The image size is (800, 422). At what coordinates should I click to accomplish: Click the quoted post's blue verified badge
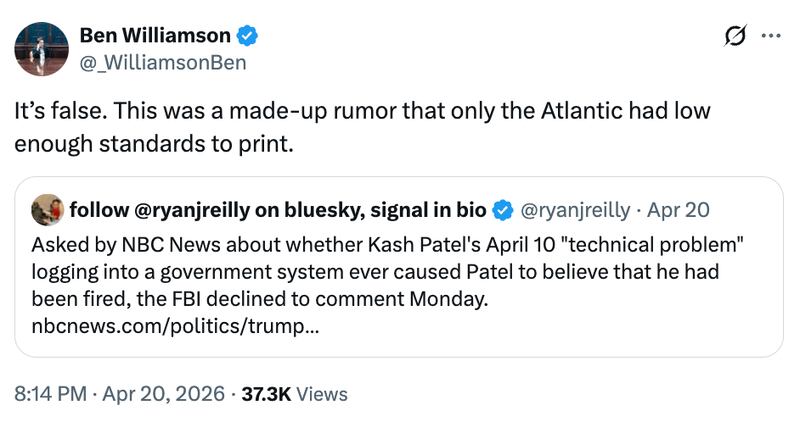pyautogui.click(x=505, y=210)
